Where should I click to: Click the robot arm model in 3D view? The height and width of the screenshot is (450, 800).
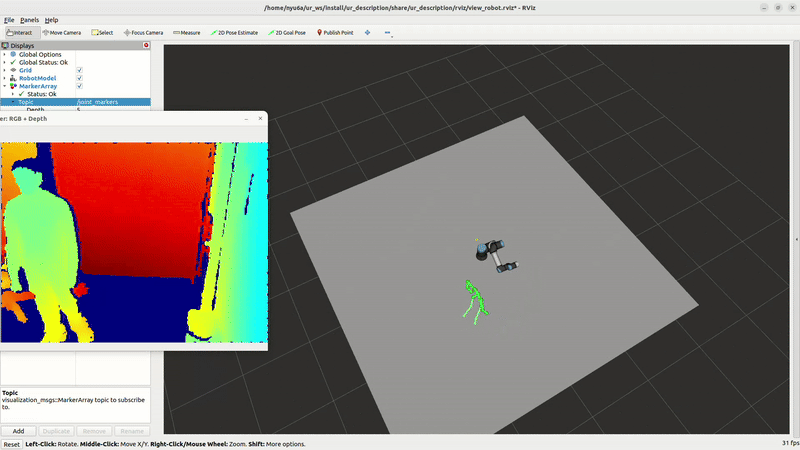pos(496,256)
